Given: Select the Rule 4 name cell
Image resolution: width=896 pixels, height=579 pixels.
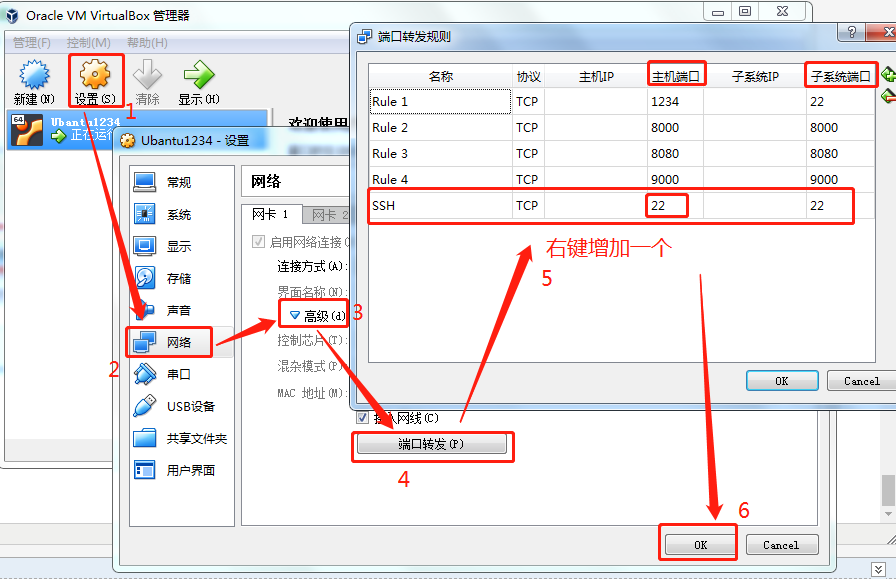Looking at the screenshot, I should click(441, 179).
